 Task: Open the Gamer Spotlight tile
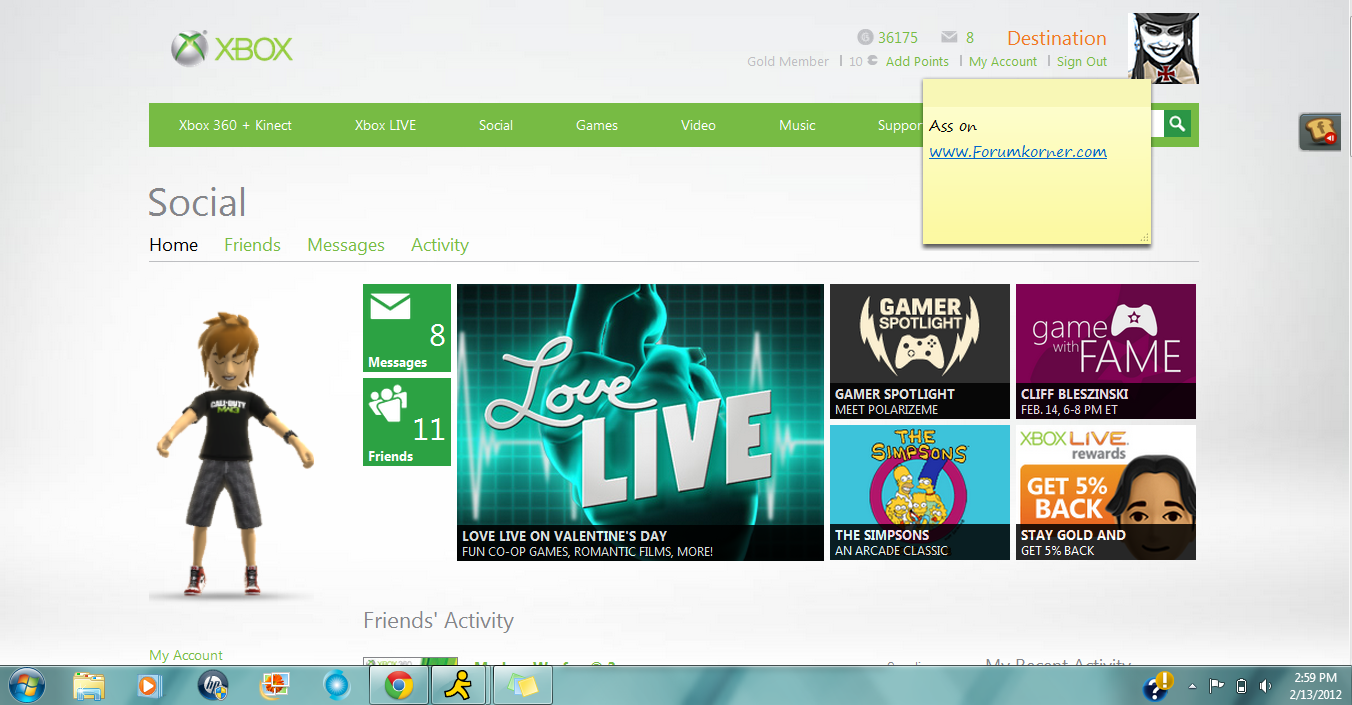tap(920, 351)
